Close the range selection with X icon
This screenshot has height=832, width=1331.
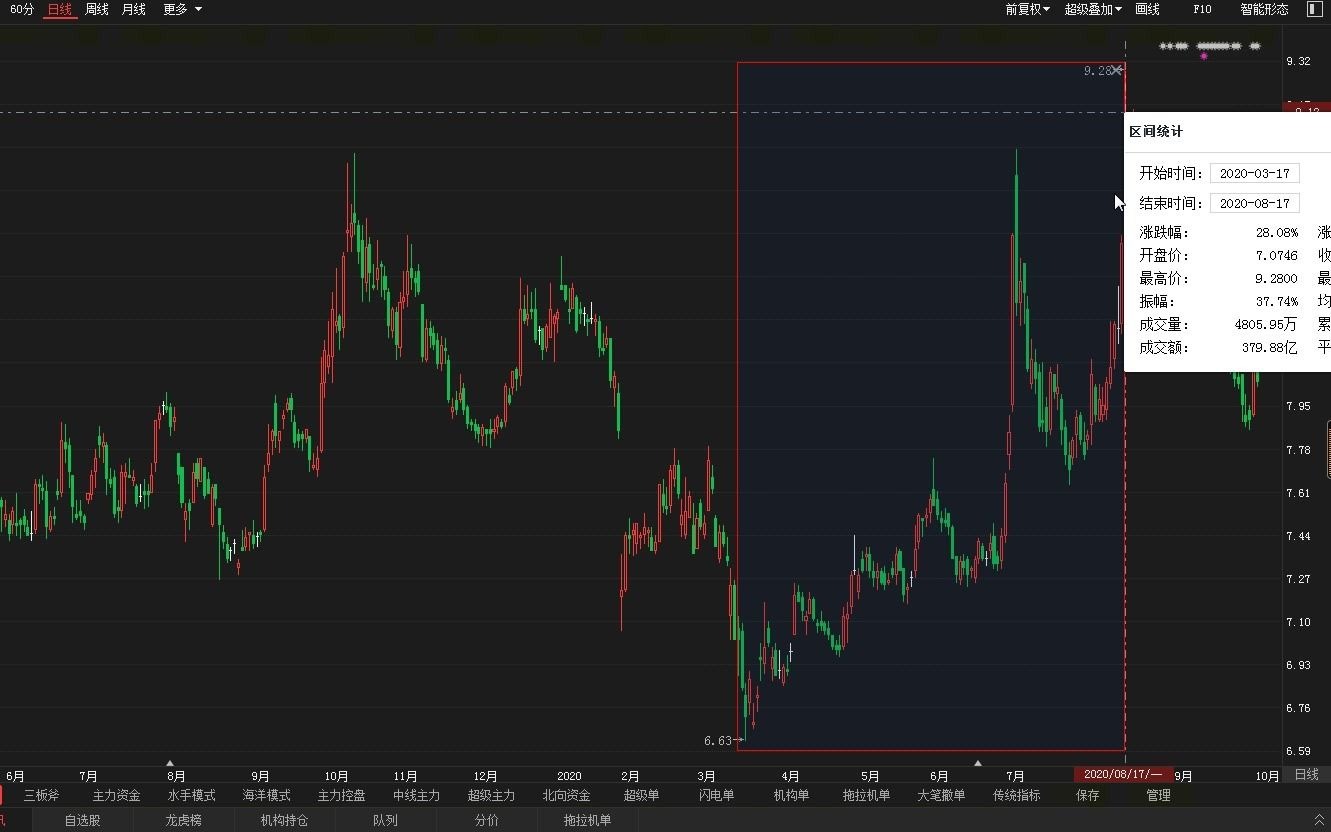pyautogui.click(x=1117, y=70)
